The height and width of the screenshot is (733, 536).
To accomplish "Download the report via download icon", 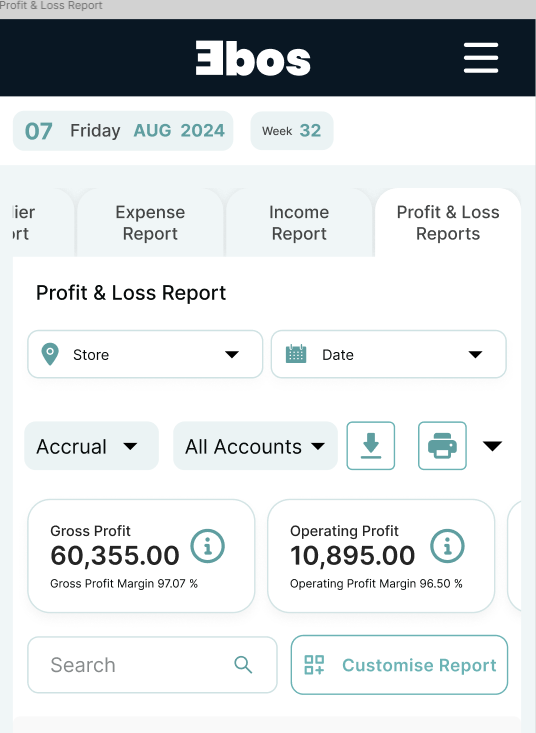I will (x=371, y=446).
